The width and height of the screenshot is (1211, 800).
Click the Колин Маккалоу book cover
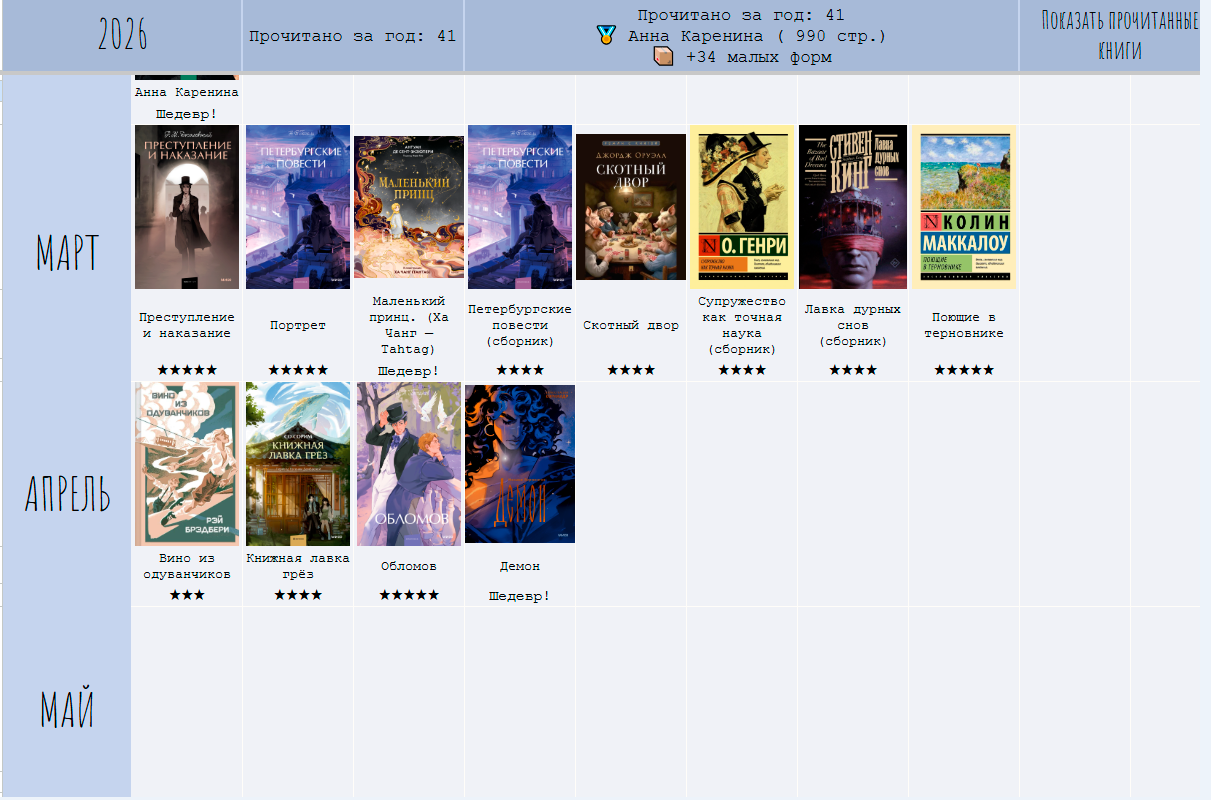[x=964, y=207]
